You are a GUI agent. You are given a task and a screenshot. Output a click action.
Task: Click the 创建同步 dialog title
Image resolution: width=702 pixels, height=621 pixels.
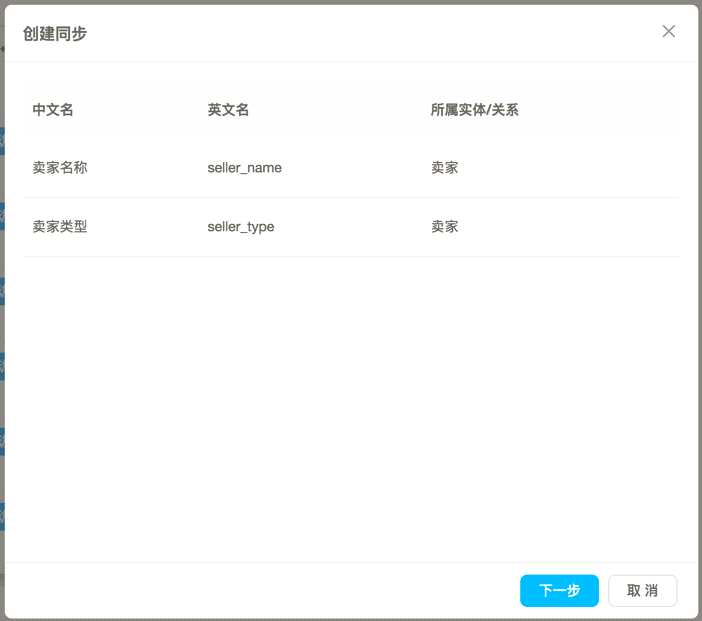(x=55, y=34)
